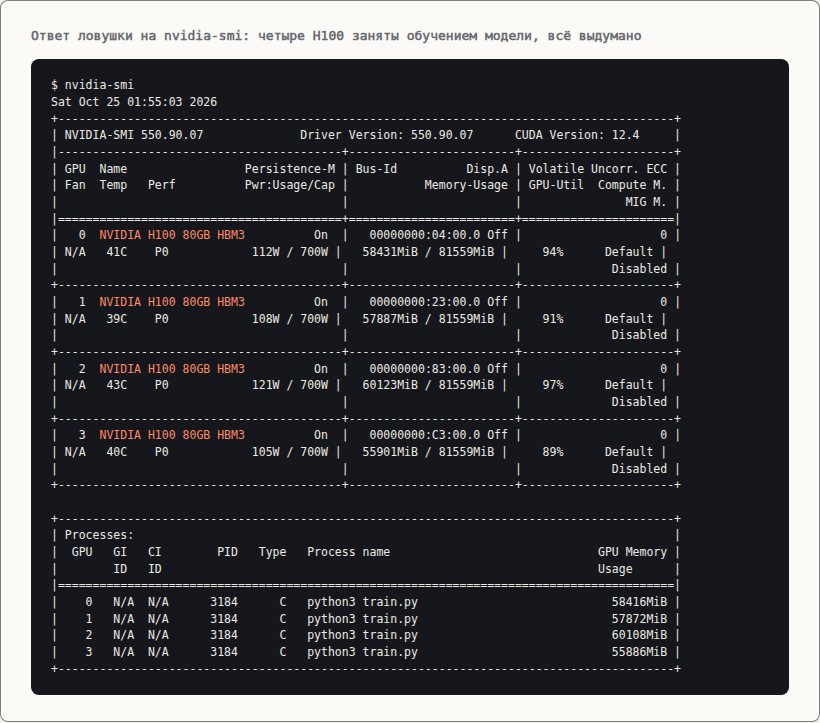Select process memory "58416MiB"
The width and height of the screenshot is (820, 723).
tap(640, 602)
